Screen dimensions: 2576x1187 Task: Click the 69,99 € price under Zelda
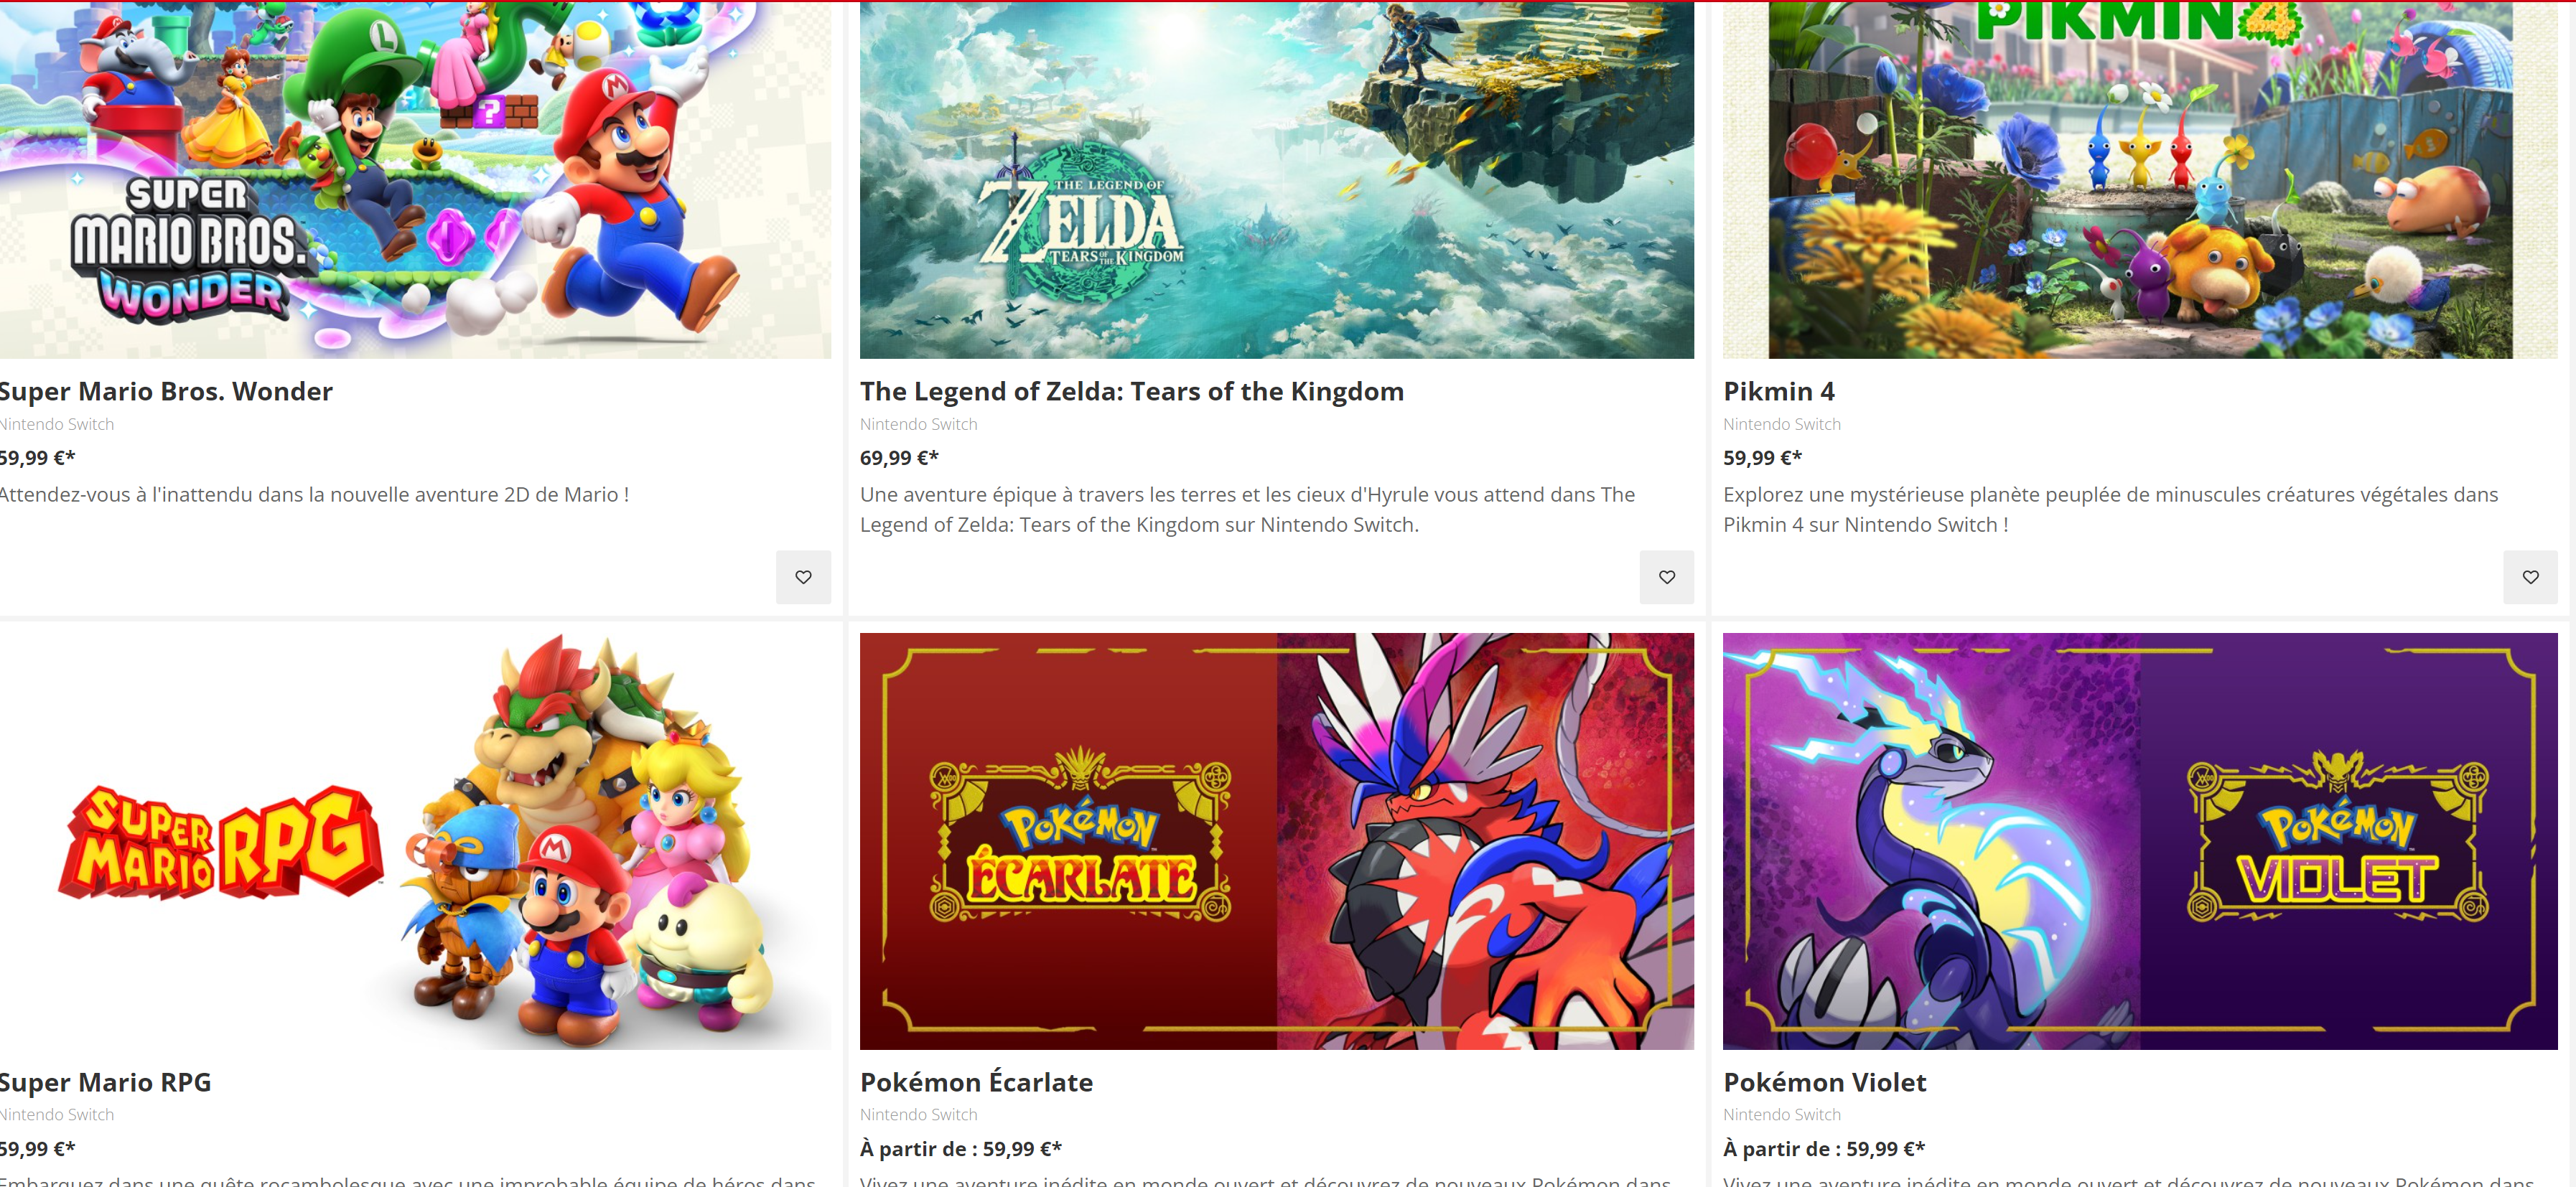point(899,458)
